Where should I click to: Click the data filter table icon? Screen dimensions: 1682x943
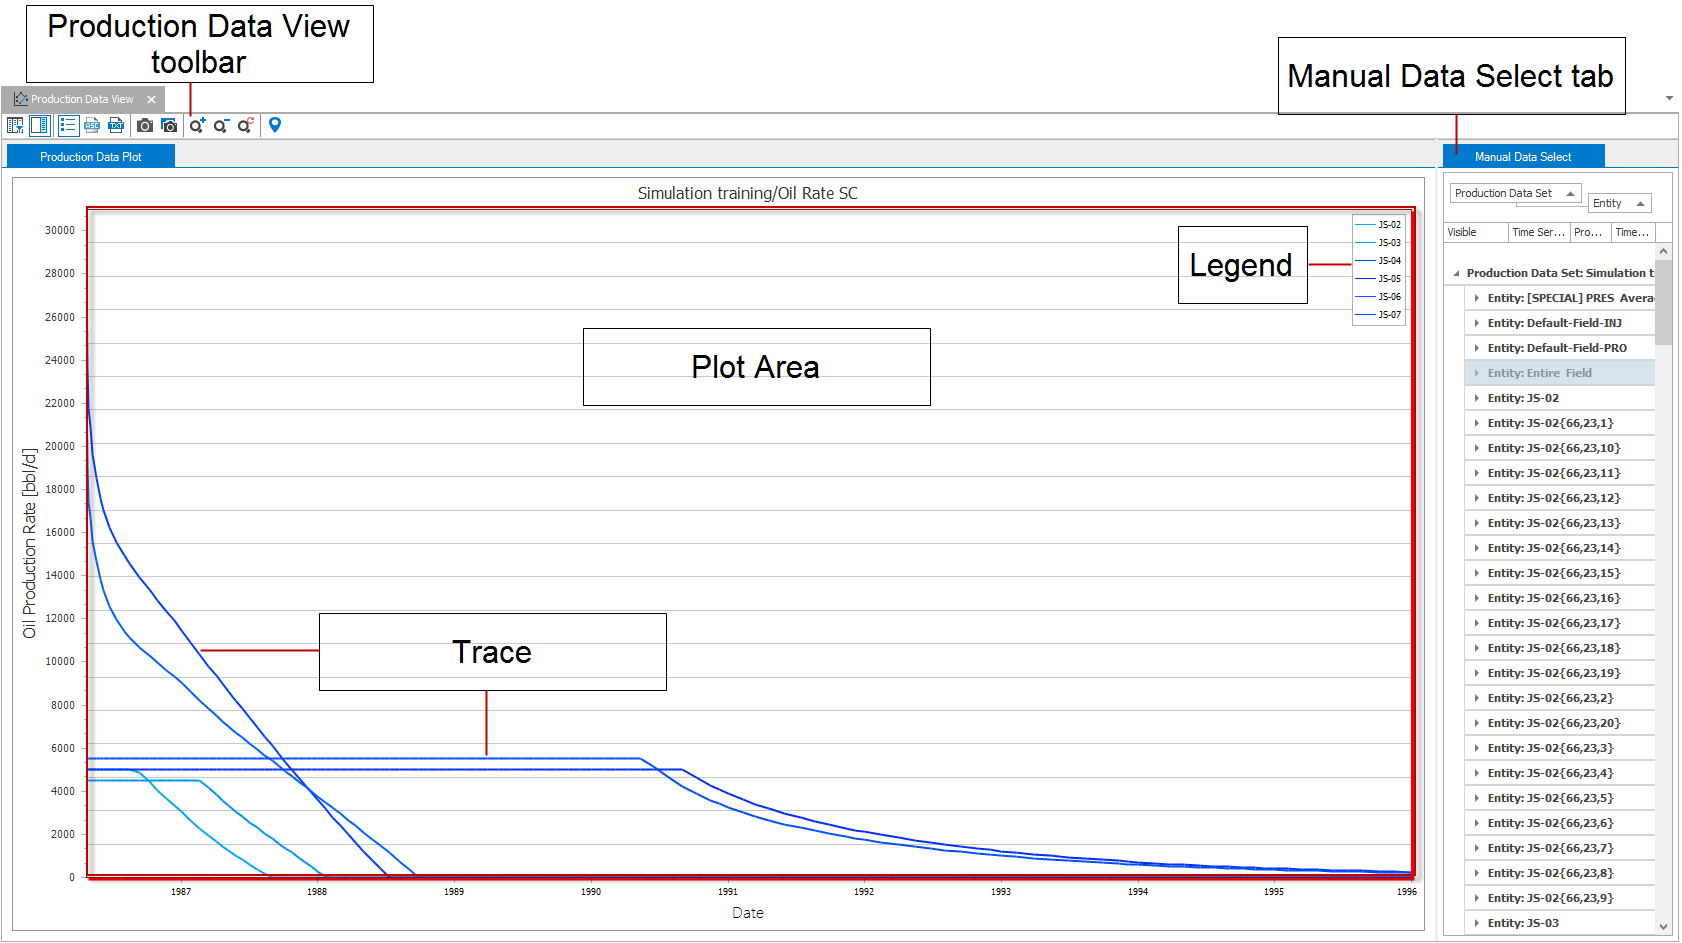15,125
